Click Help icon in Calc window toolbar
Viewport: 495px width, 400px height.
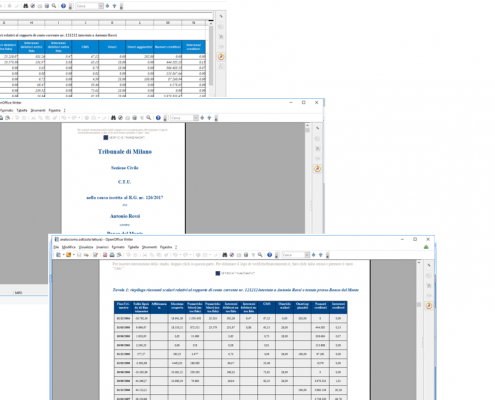[63, 6]
